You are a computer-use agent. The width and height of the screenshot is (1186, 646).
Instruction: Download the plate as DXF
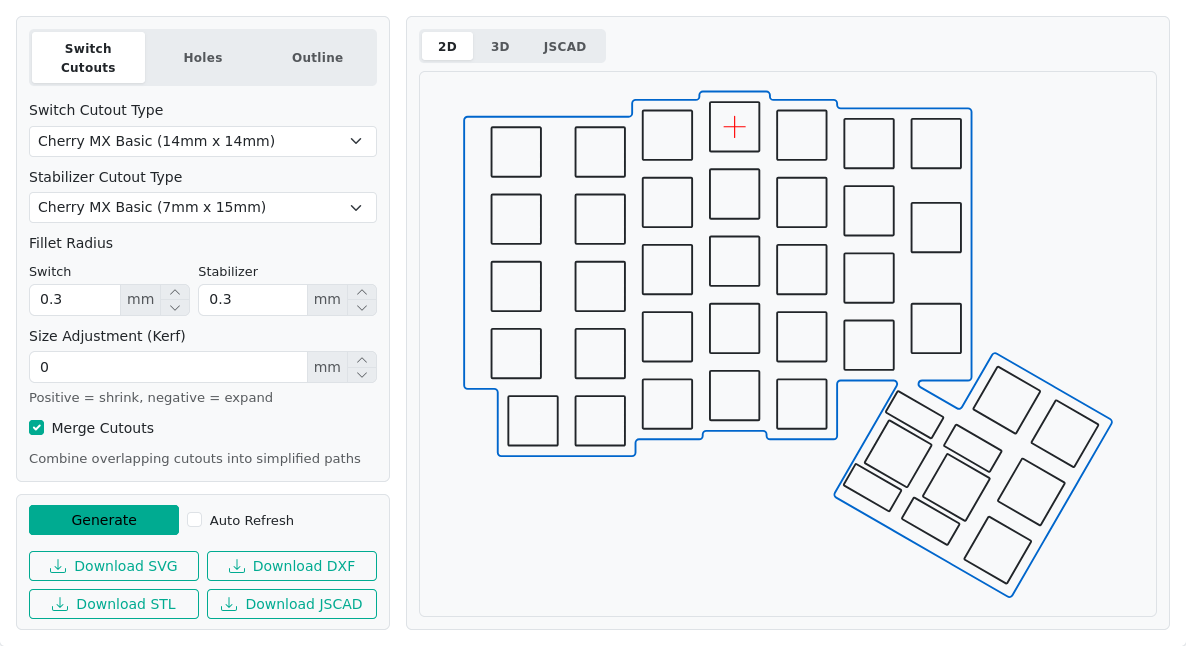coord(291,566)
